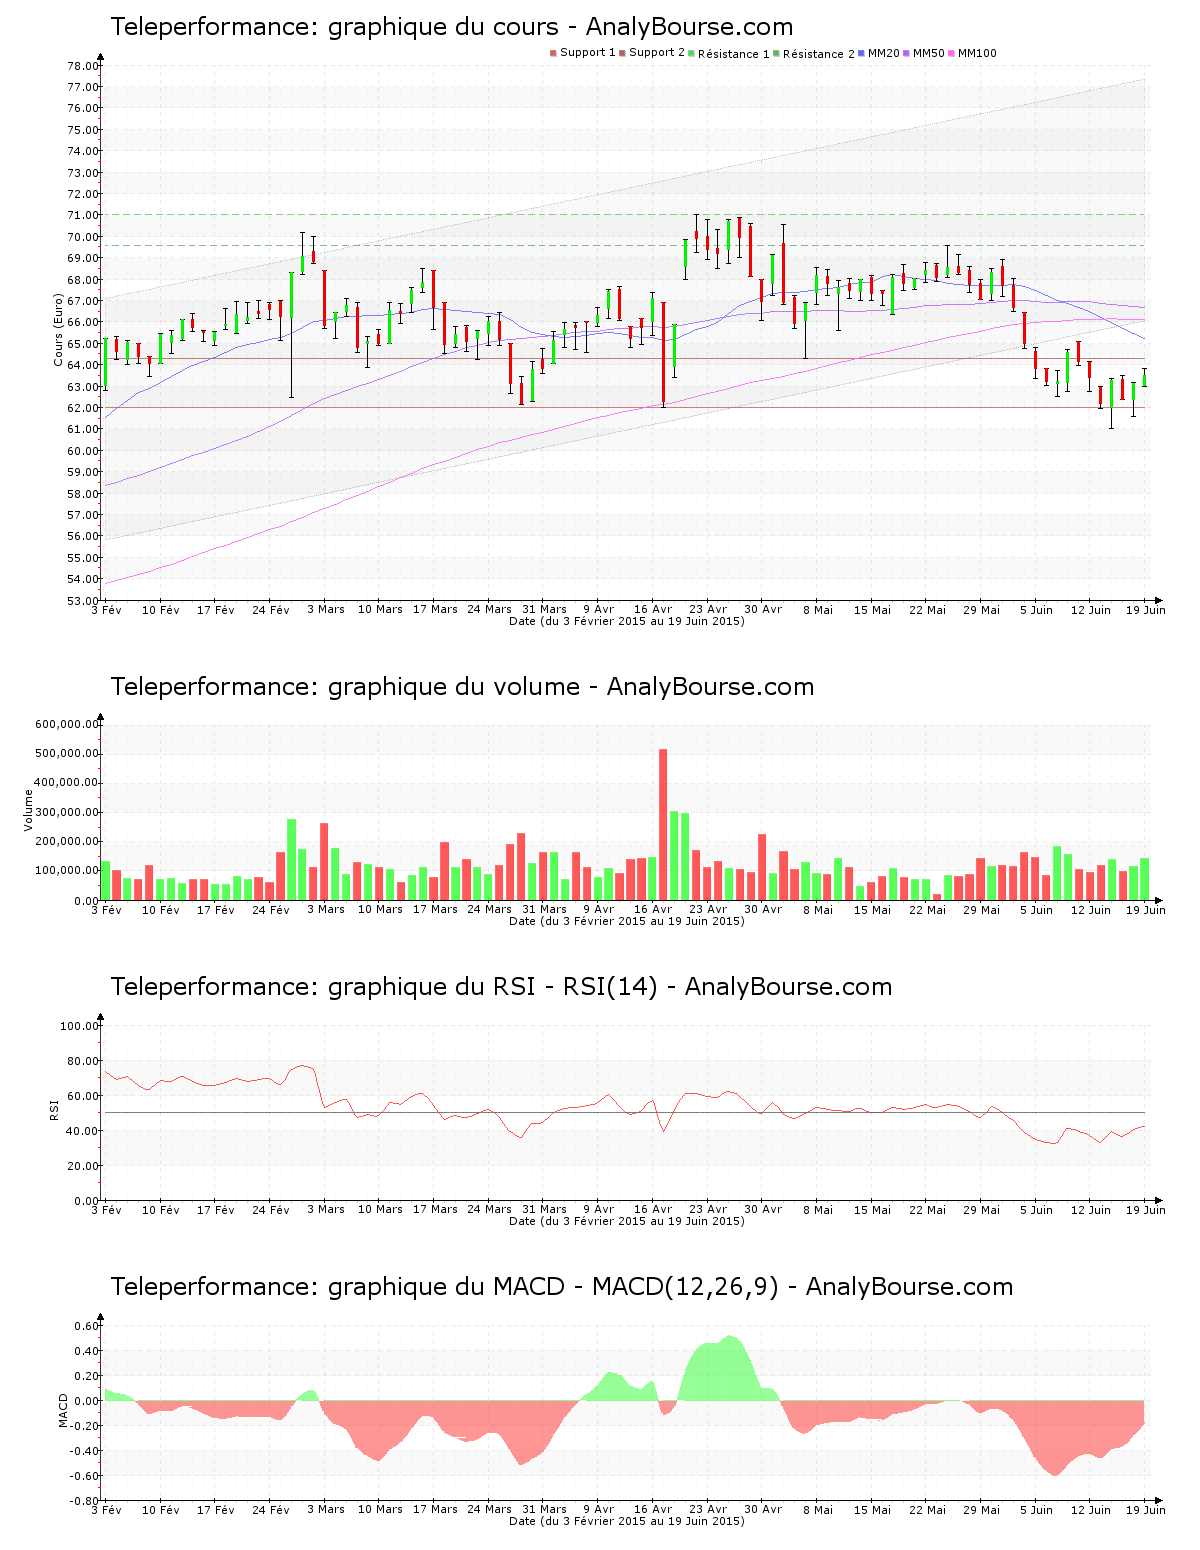Screen dimensions: 1200x1550
Task: Click the 'graphique du cours' chart title
Action: click(x=452, y=27)
